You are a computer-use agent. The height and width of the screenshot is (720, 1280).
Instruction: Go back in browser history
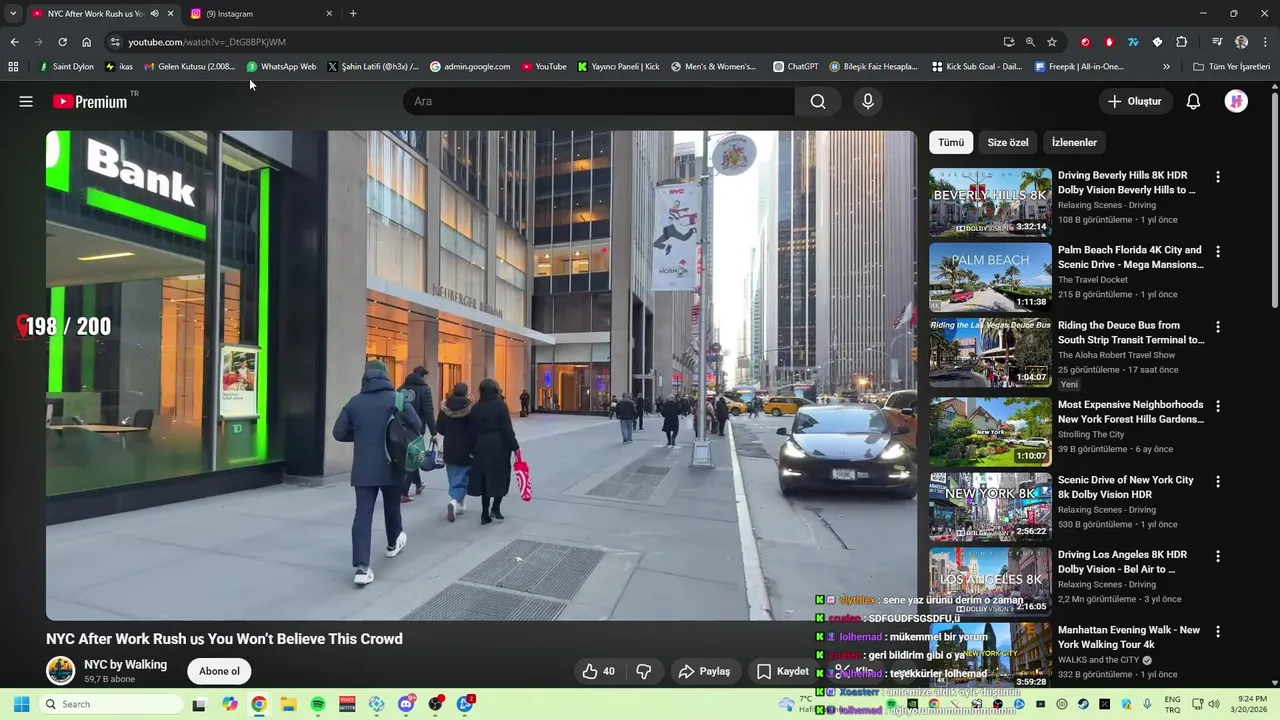pyautogui.click(x=14, y=42)
